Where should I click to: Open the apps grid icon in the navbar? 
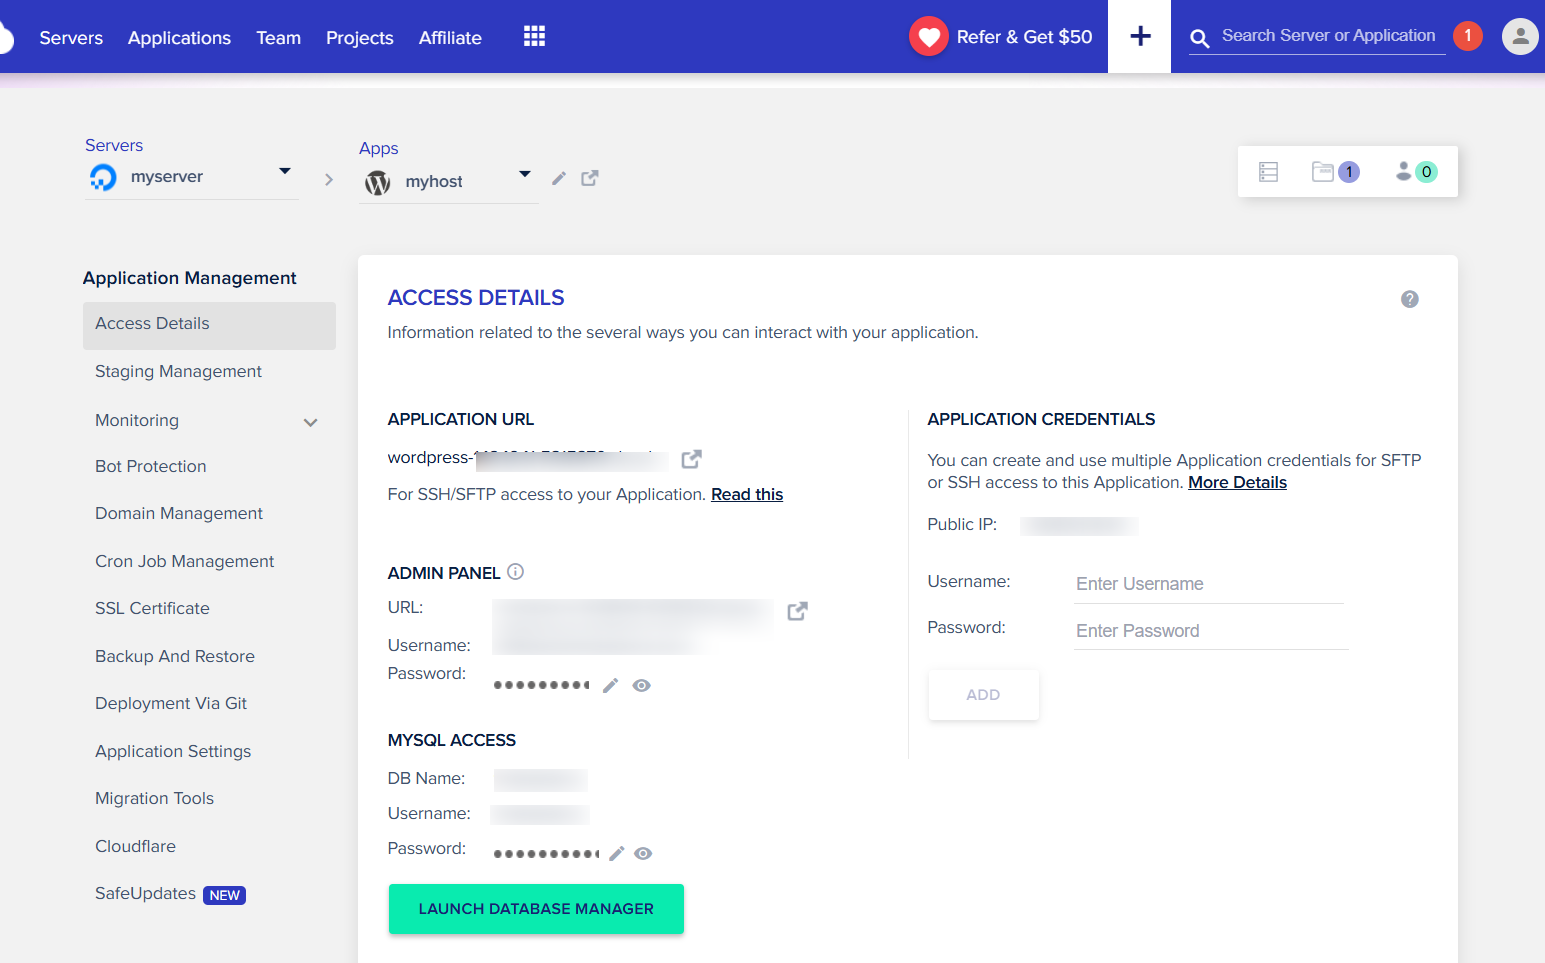pyautogui.click(x=534, y=36)
